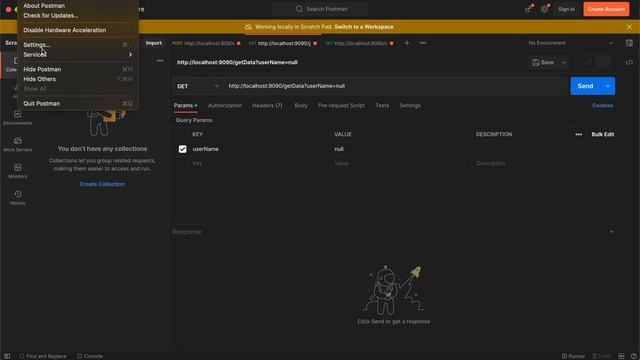Click the request URL input field

pos(395,86)
